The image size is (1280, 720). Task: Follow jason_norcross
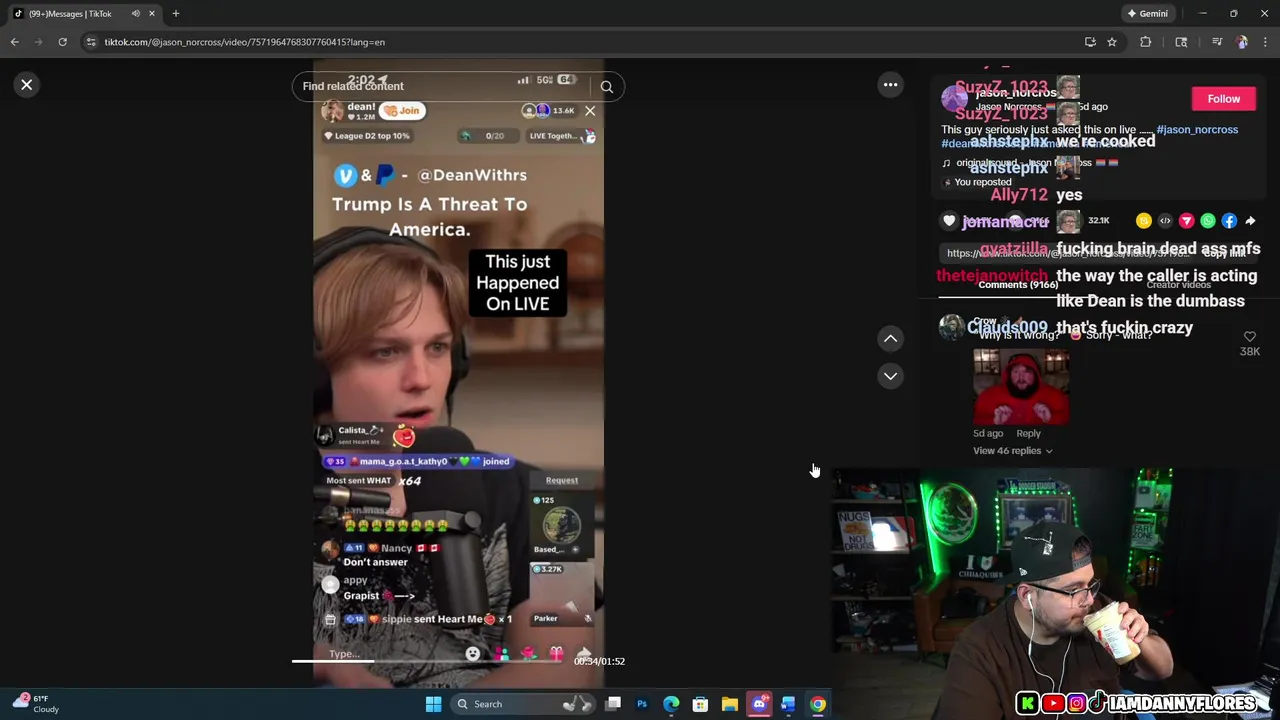pyautogui.click(x=1223, y=99)
